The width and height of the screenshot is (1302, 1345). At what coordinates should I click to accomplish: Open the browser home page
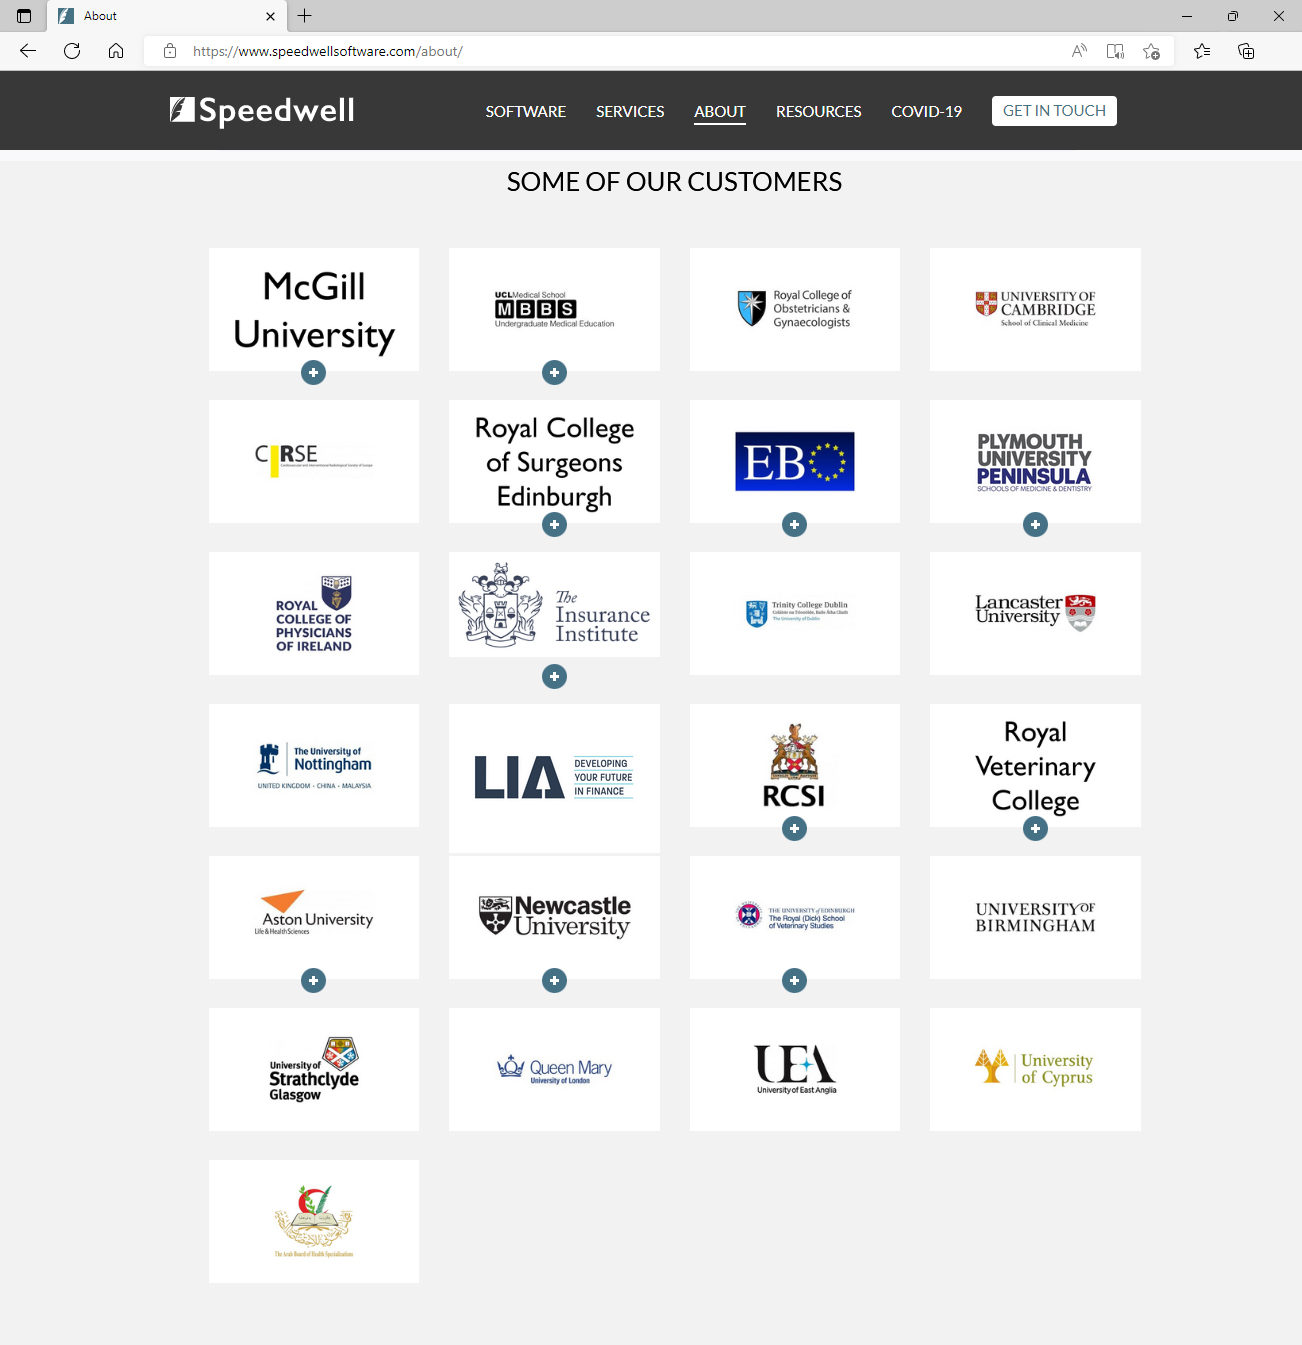pyautogui.click(x=116, y=51)
